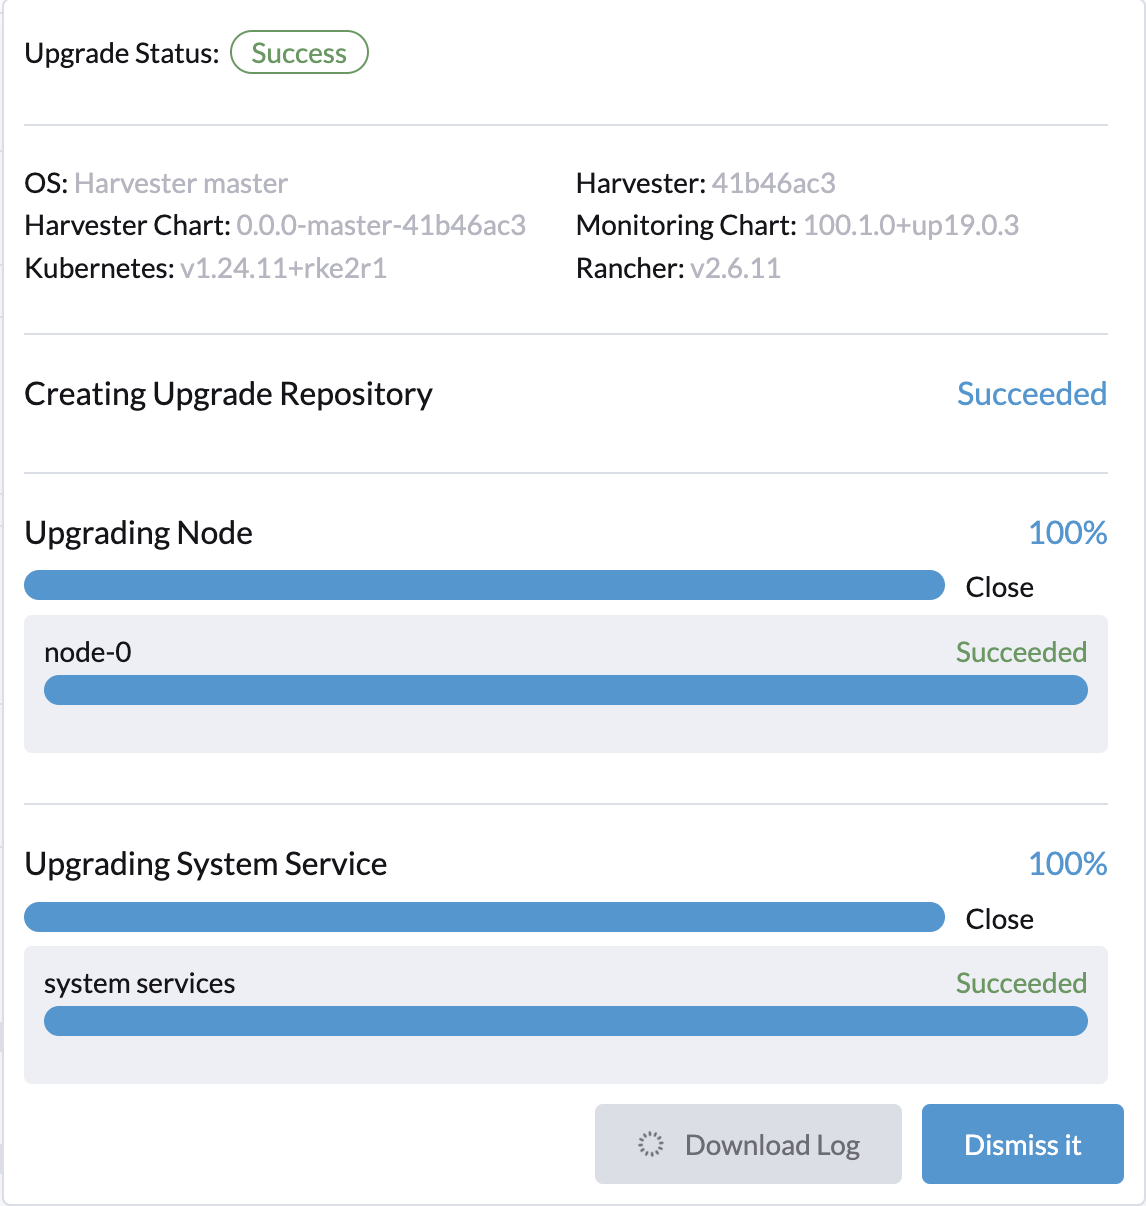Dismiss the upgrade status dialog

[x=1022, y=1143]
